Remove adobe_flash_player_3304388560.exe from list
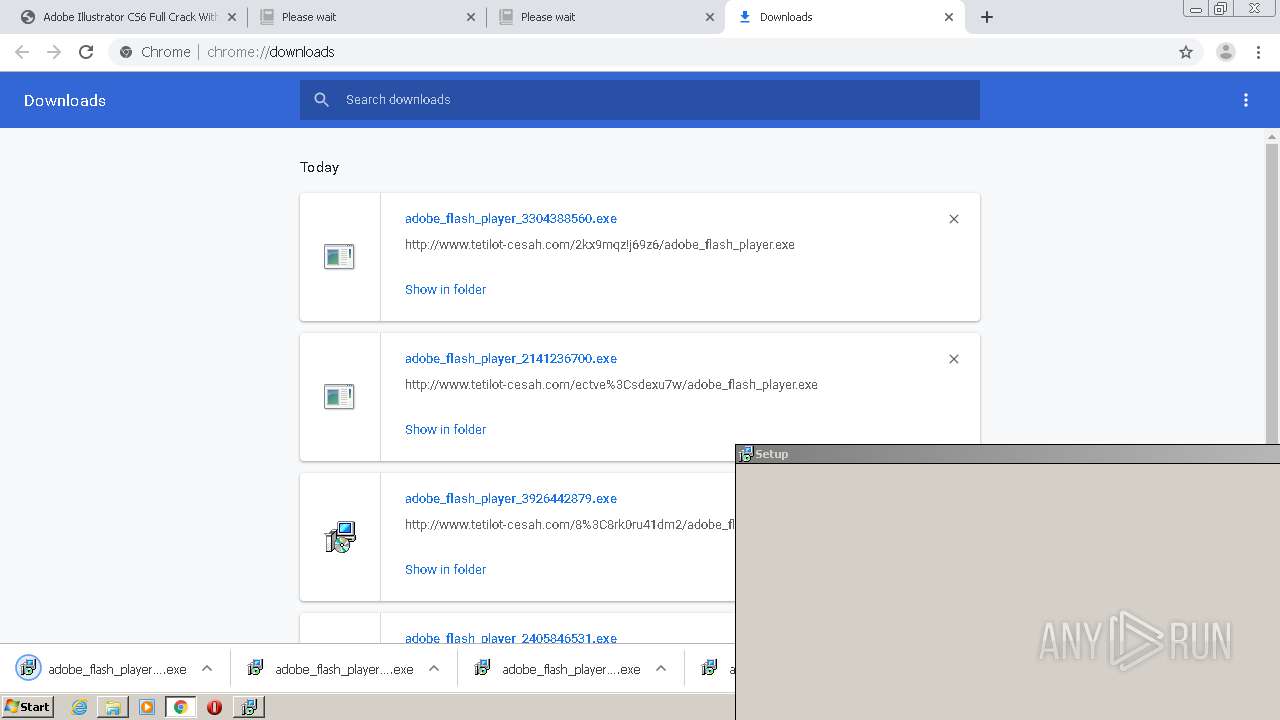Image resolution: width=1280 pixels, height=720 pixels. click(x=954, y=219)
